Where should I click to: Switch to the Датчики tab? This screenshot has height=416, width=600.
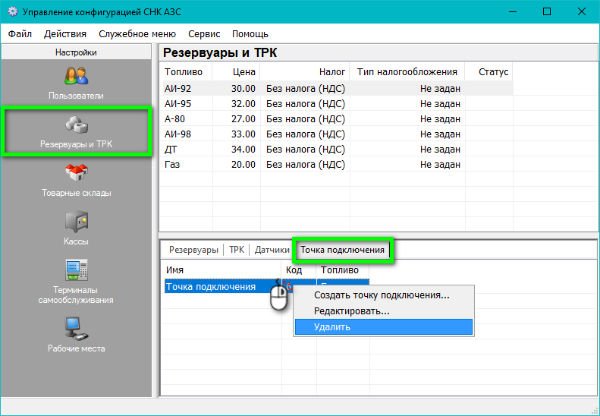pos(271,250)
